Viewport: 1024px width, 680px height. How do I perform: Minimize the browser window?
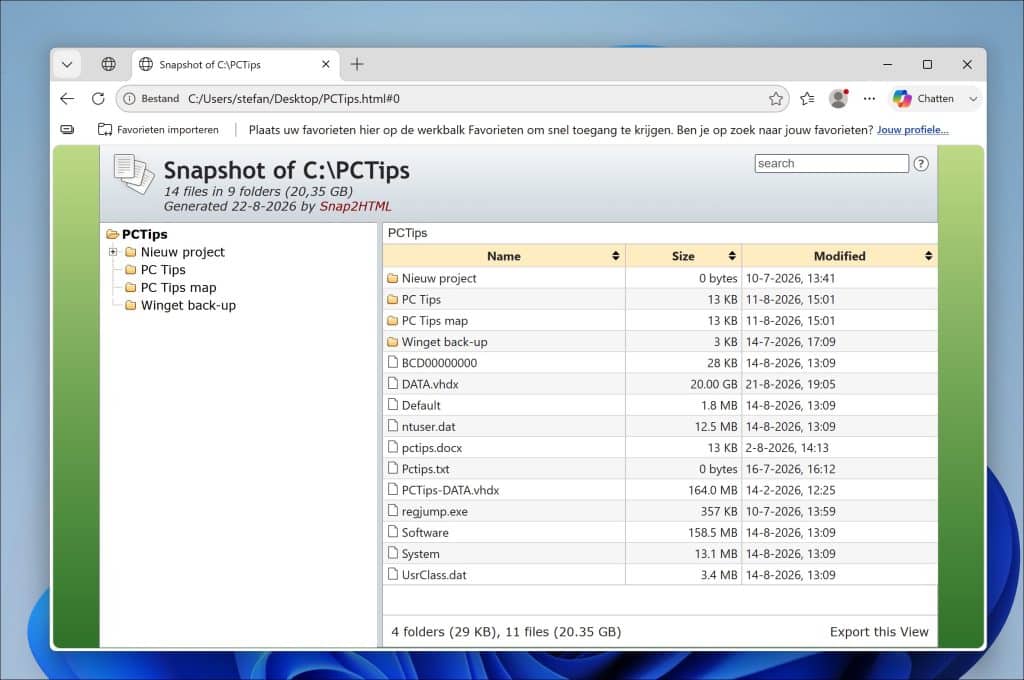coord(888,65)
